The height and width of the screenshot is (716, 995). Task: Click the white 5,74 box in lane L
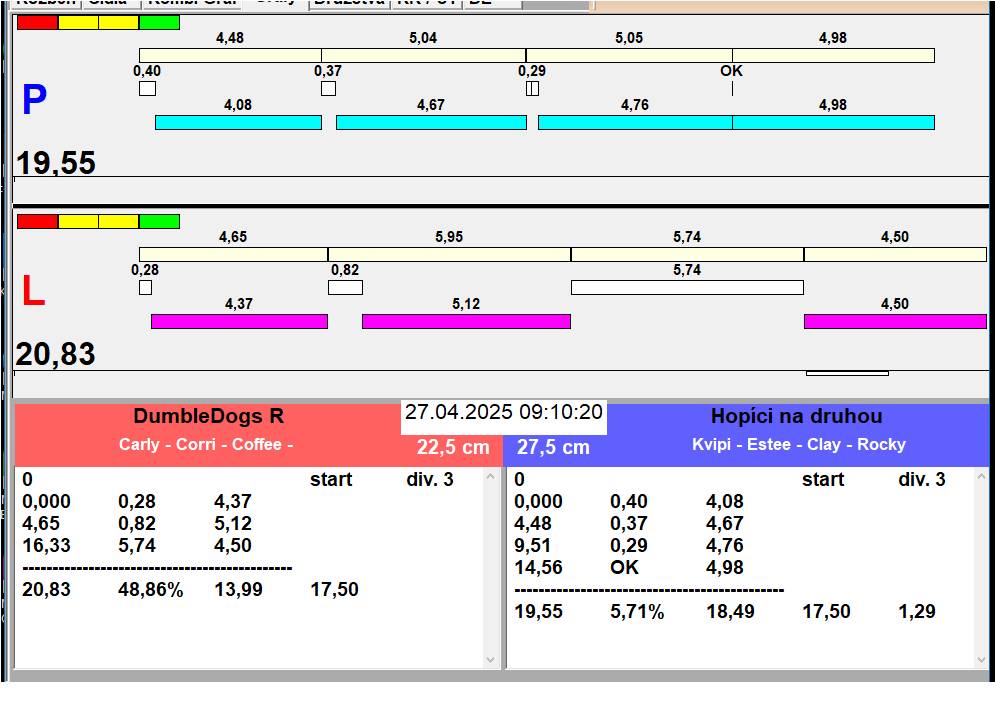(687, 288)
